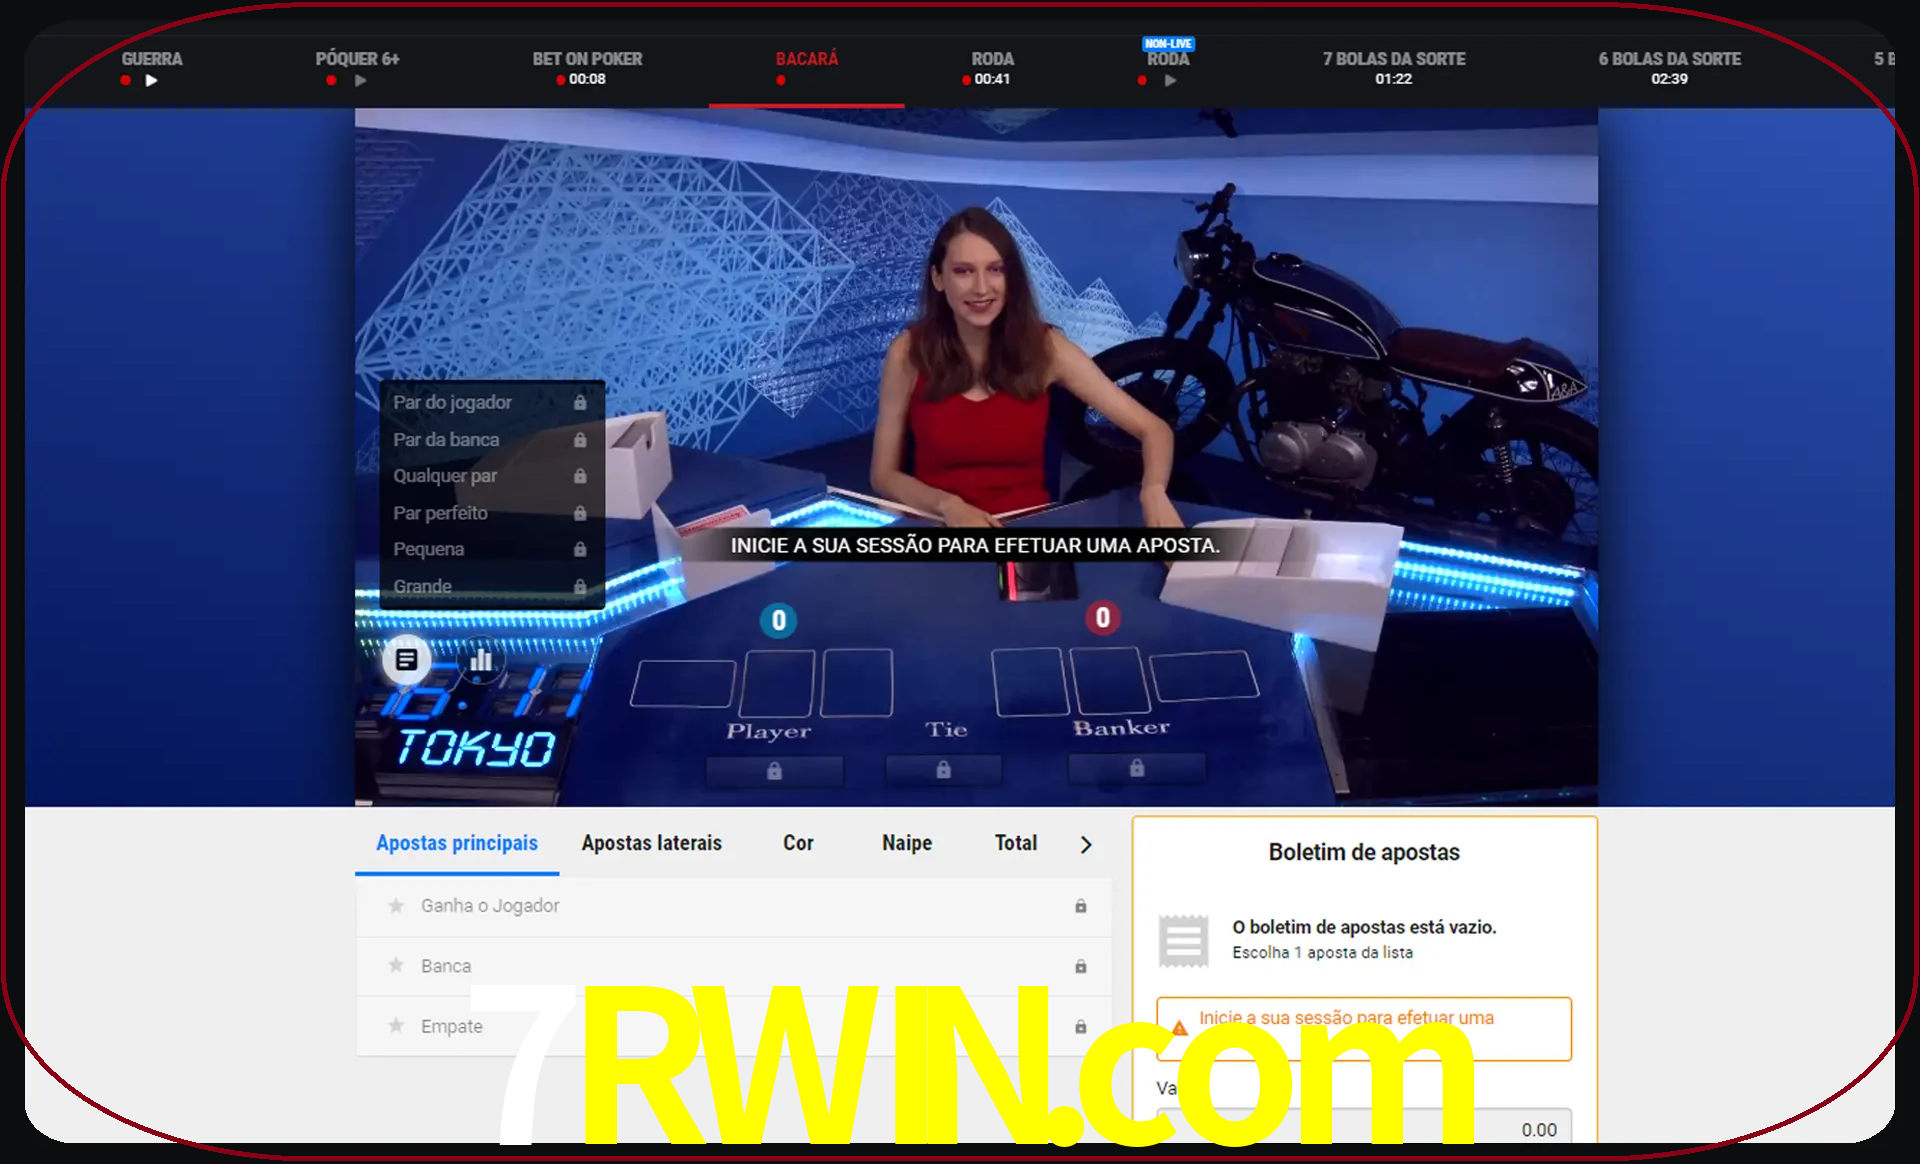Select the Par do jogador side bet
The height and width of the screenshot is (1164, 1920).
coord(492,402)
